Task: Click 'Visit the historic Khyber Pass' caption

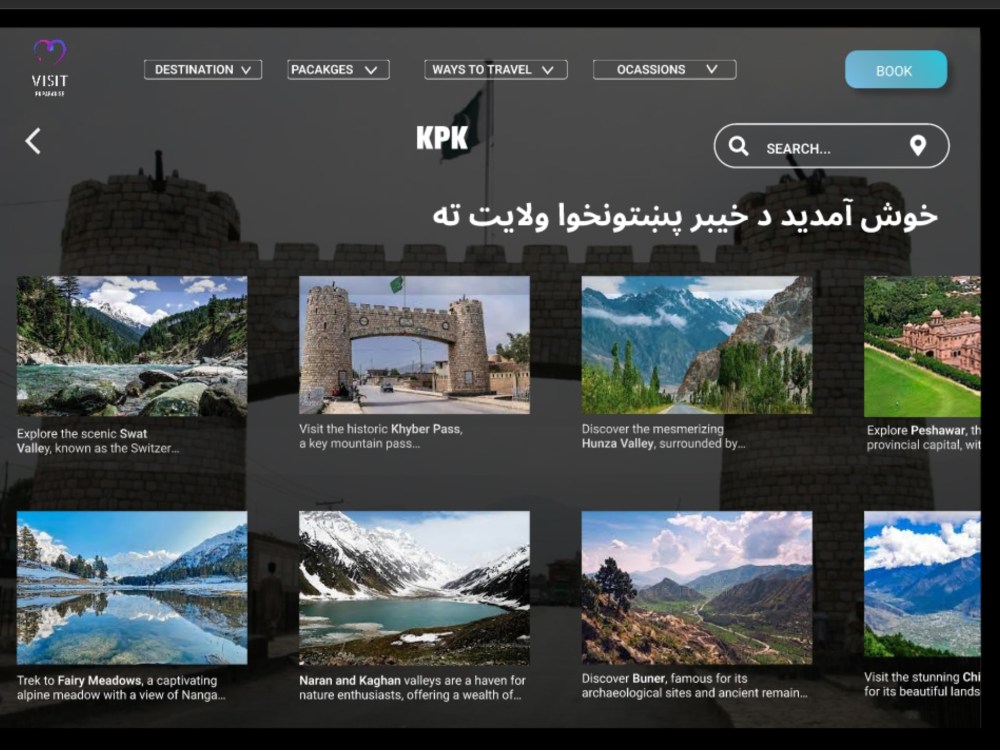Action: pyautogui.click(x=381, y=436)
